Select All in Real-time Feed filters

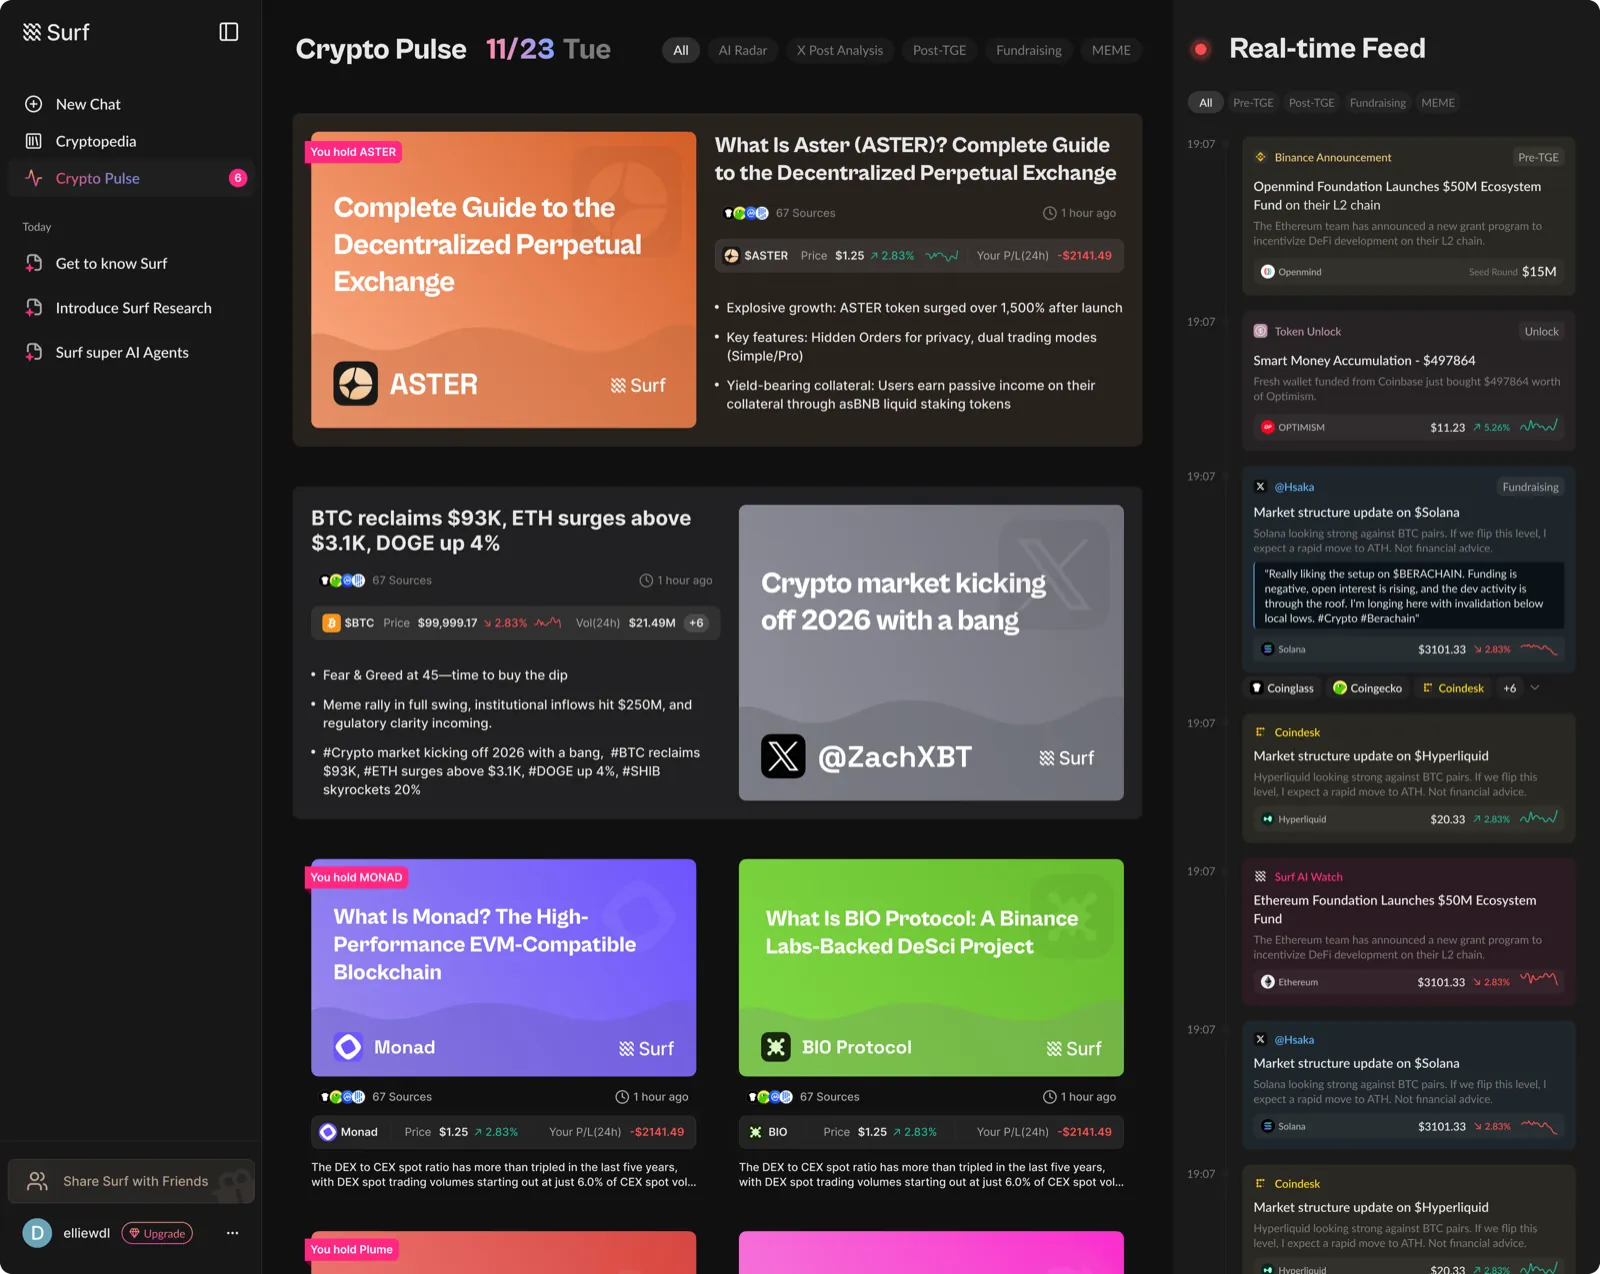pyautogui.click(x=1206, y=103)
